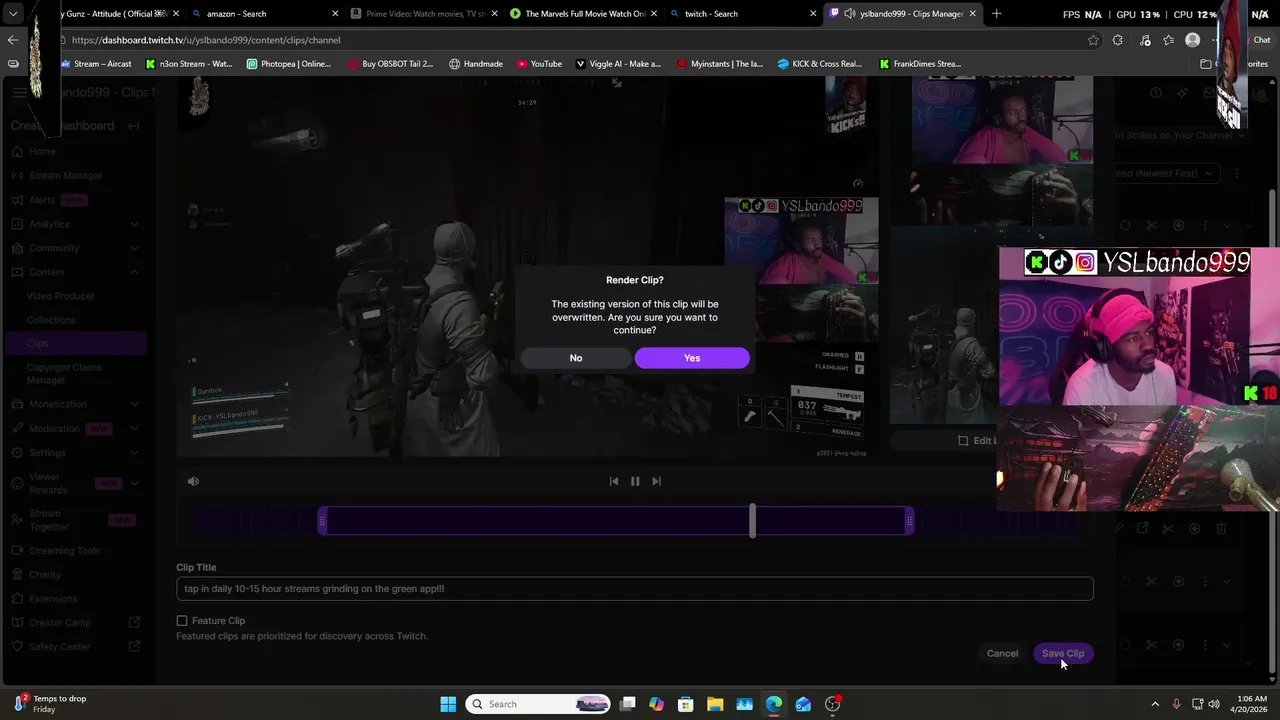Open the FrankDimes Stream bookmark
This screenshot has width=1280, height=720.
click(x=920, y=64)
